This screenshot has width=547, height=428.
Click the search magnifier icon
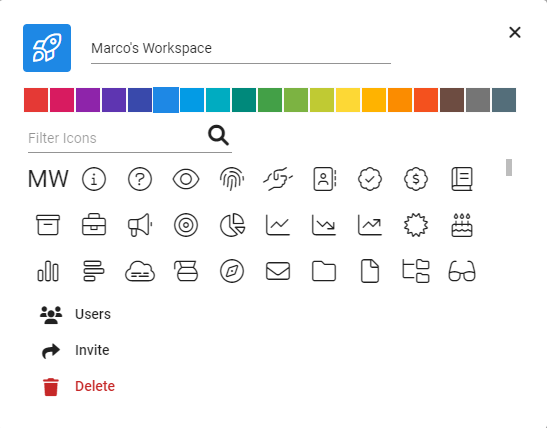[x=218, y=135]
